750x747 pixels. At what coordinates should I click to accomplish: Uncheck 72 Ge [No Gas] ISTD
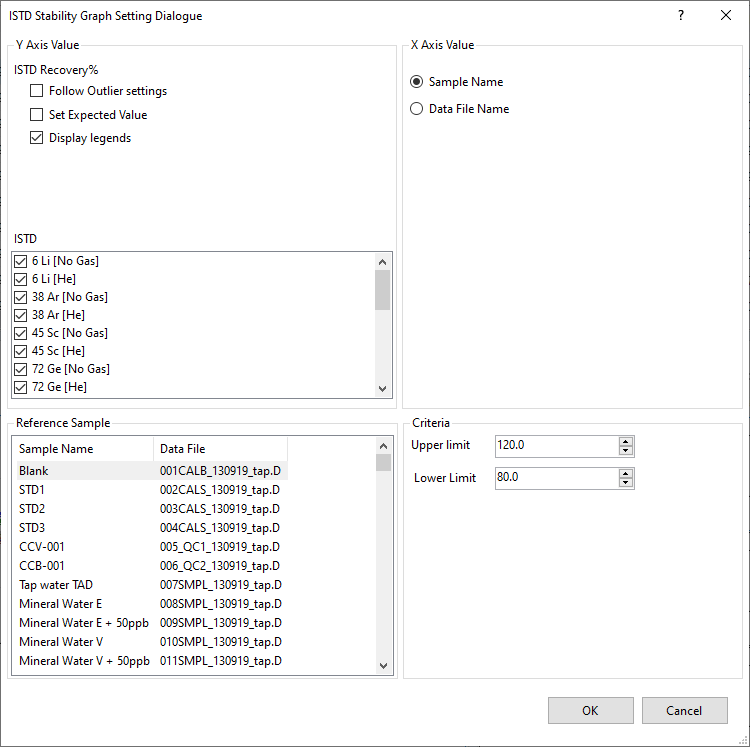click(x=20, y=369)
